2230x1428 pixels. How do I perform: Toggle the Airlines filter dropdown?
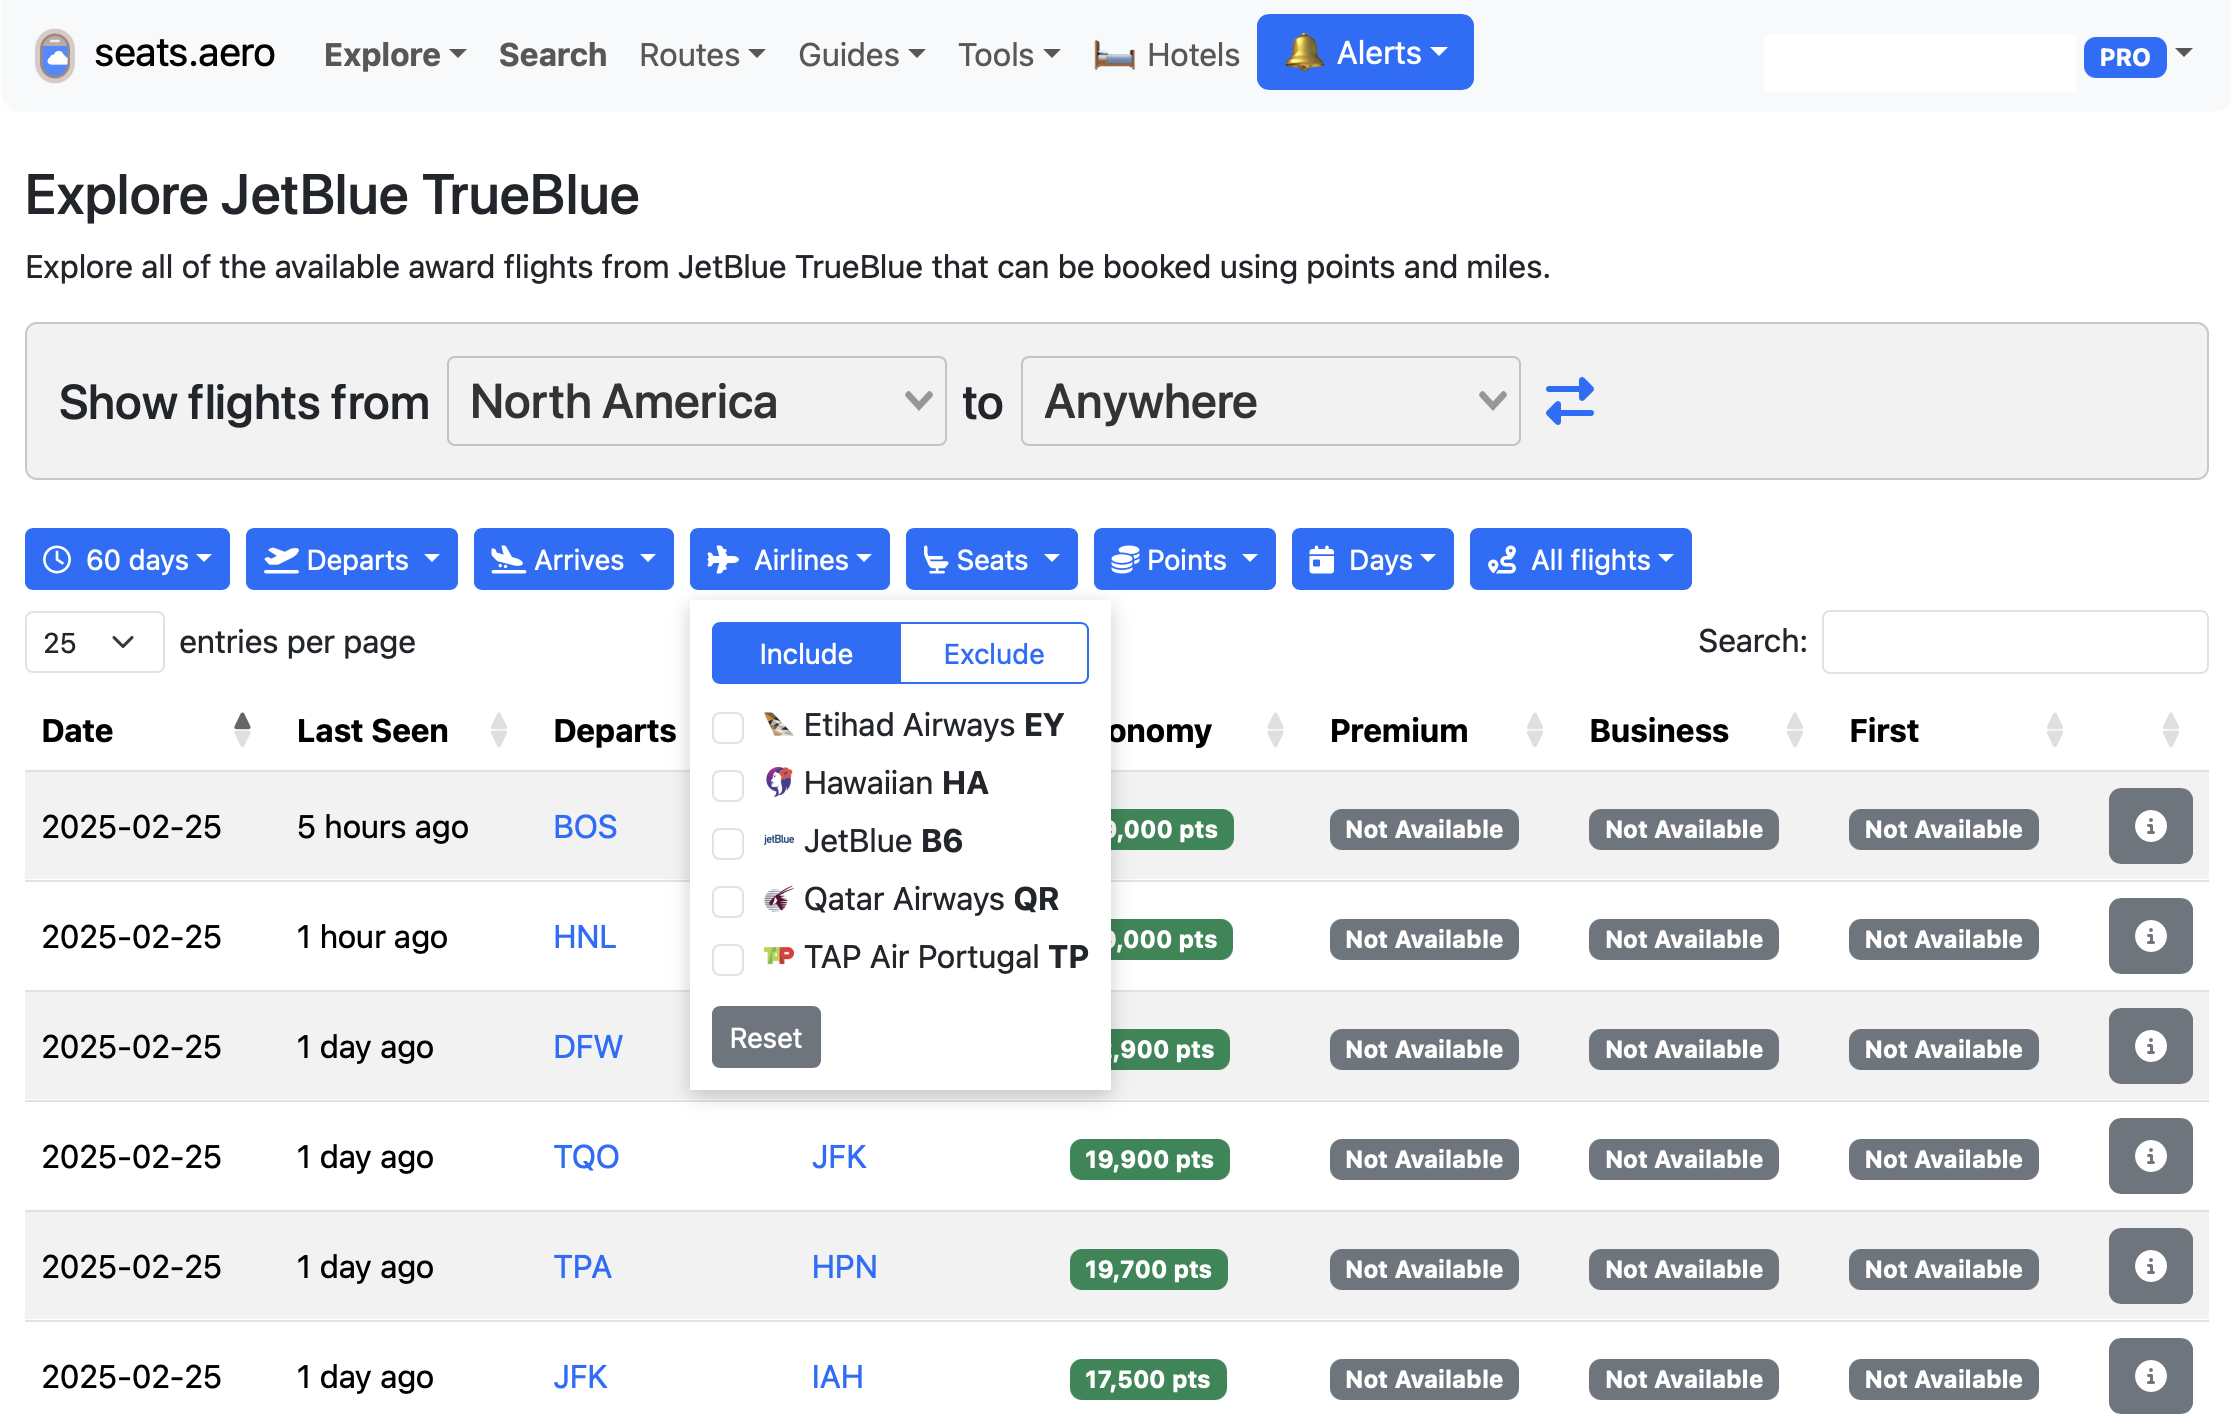pyautogui.click(x=789, y=559)
